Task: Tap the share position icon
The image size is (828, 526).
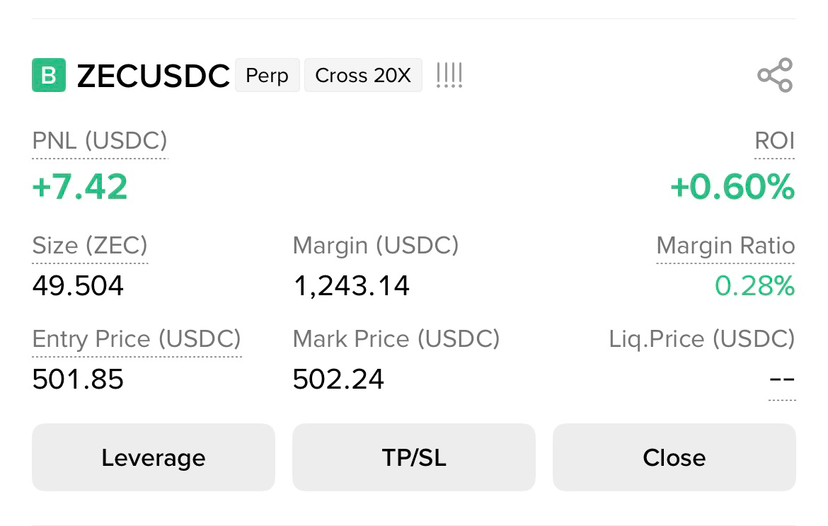Action: click(x=775, y=75)
